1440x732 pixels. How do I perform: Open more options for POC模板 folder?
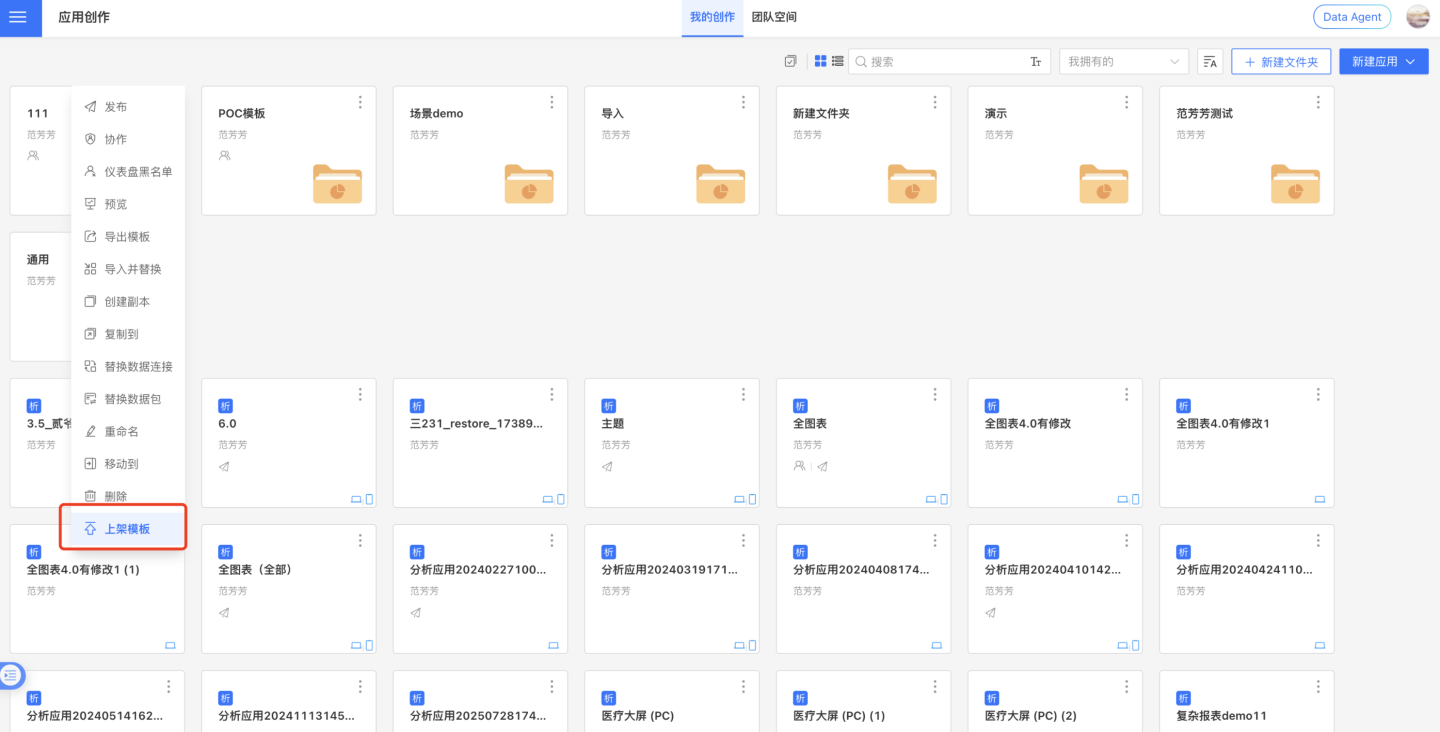pyautogui.click(x=360, y=103)
